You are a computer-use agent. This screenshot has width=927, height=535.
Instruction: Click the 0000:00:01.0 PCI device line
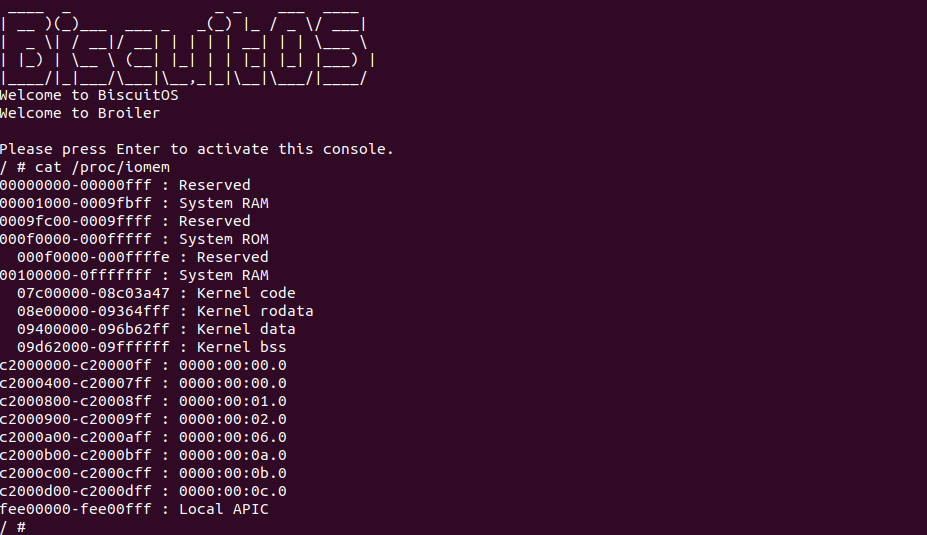(x=143, y=401)
